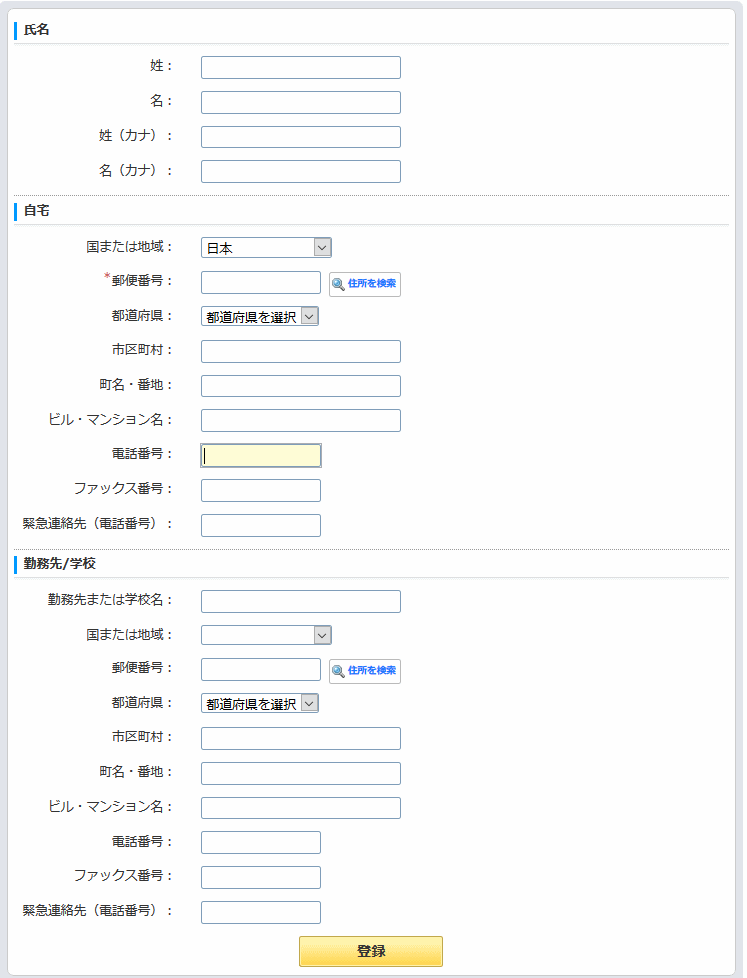Open empty 国または地域 dropdown under 勤務先/学校

tap(266, 635)
